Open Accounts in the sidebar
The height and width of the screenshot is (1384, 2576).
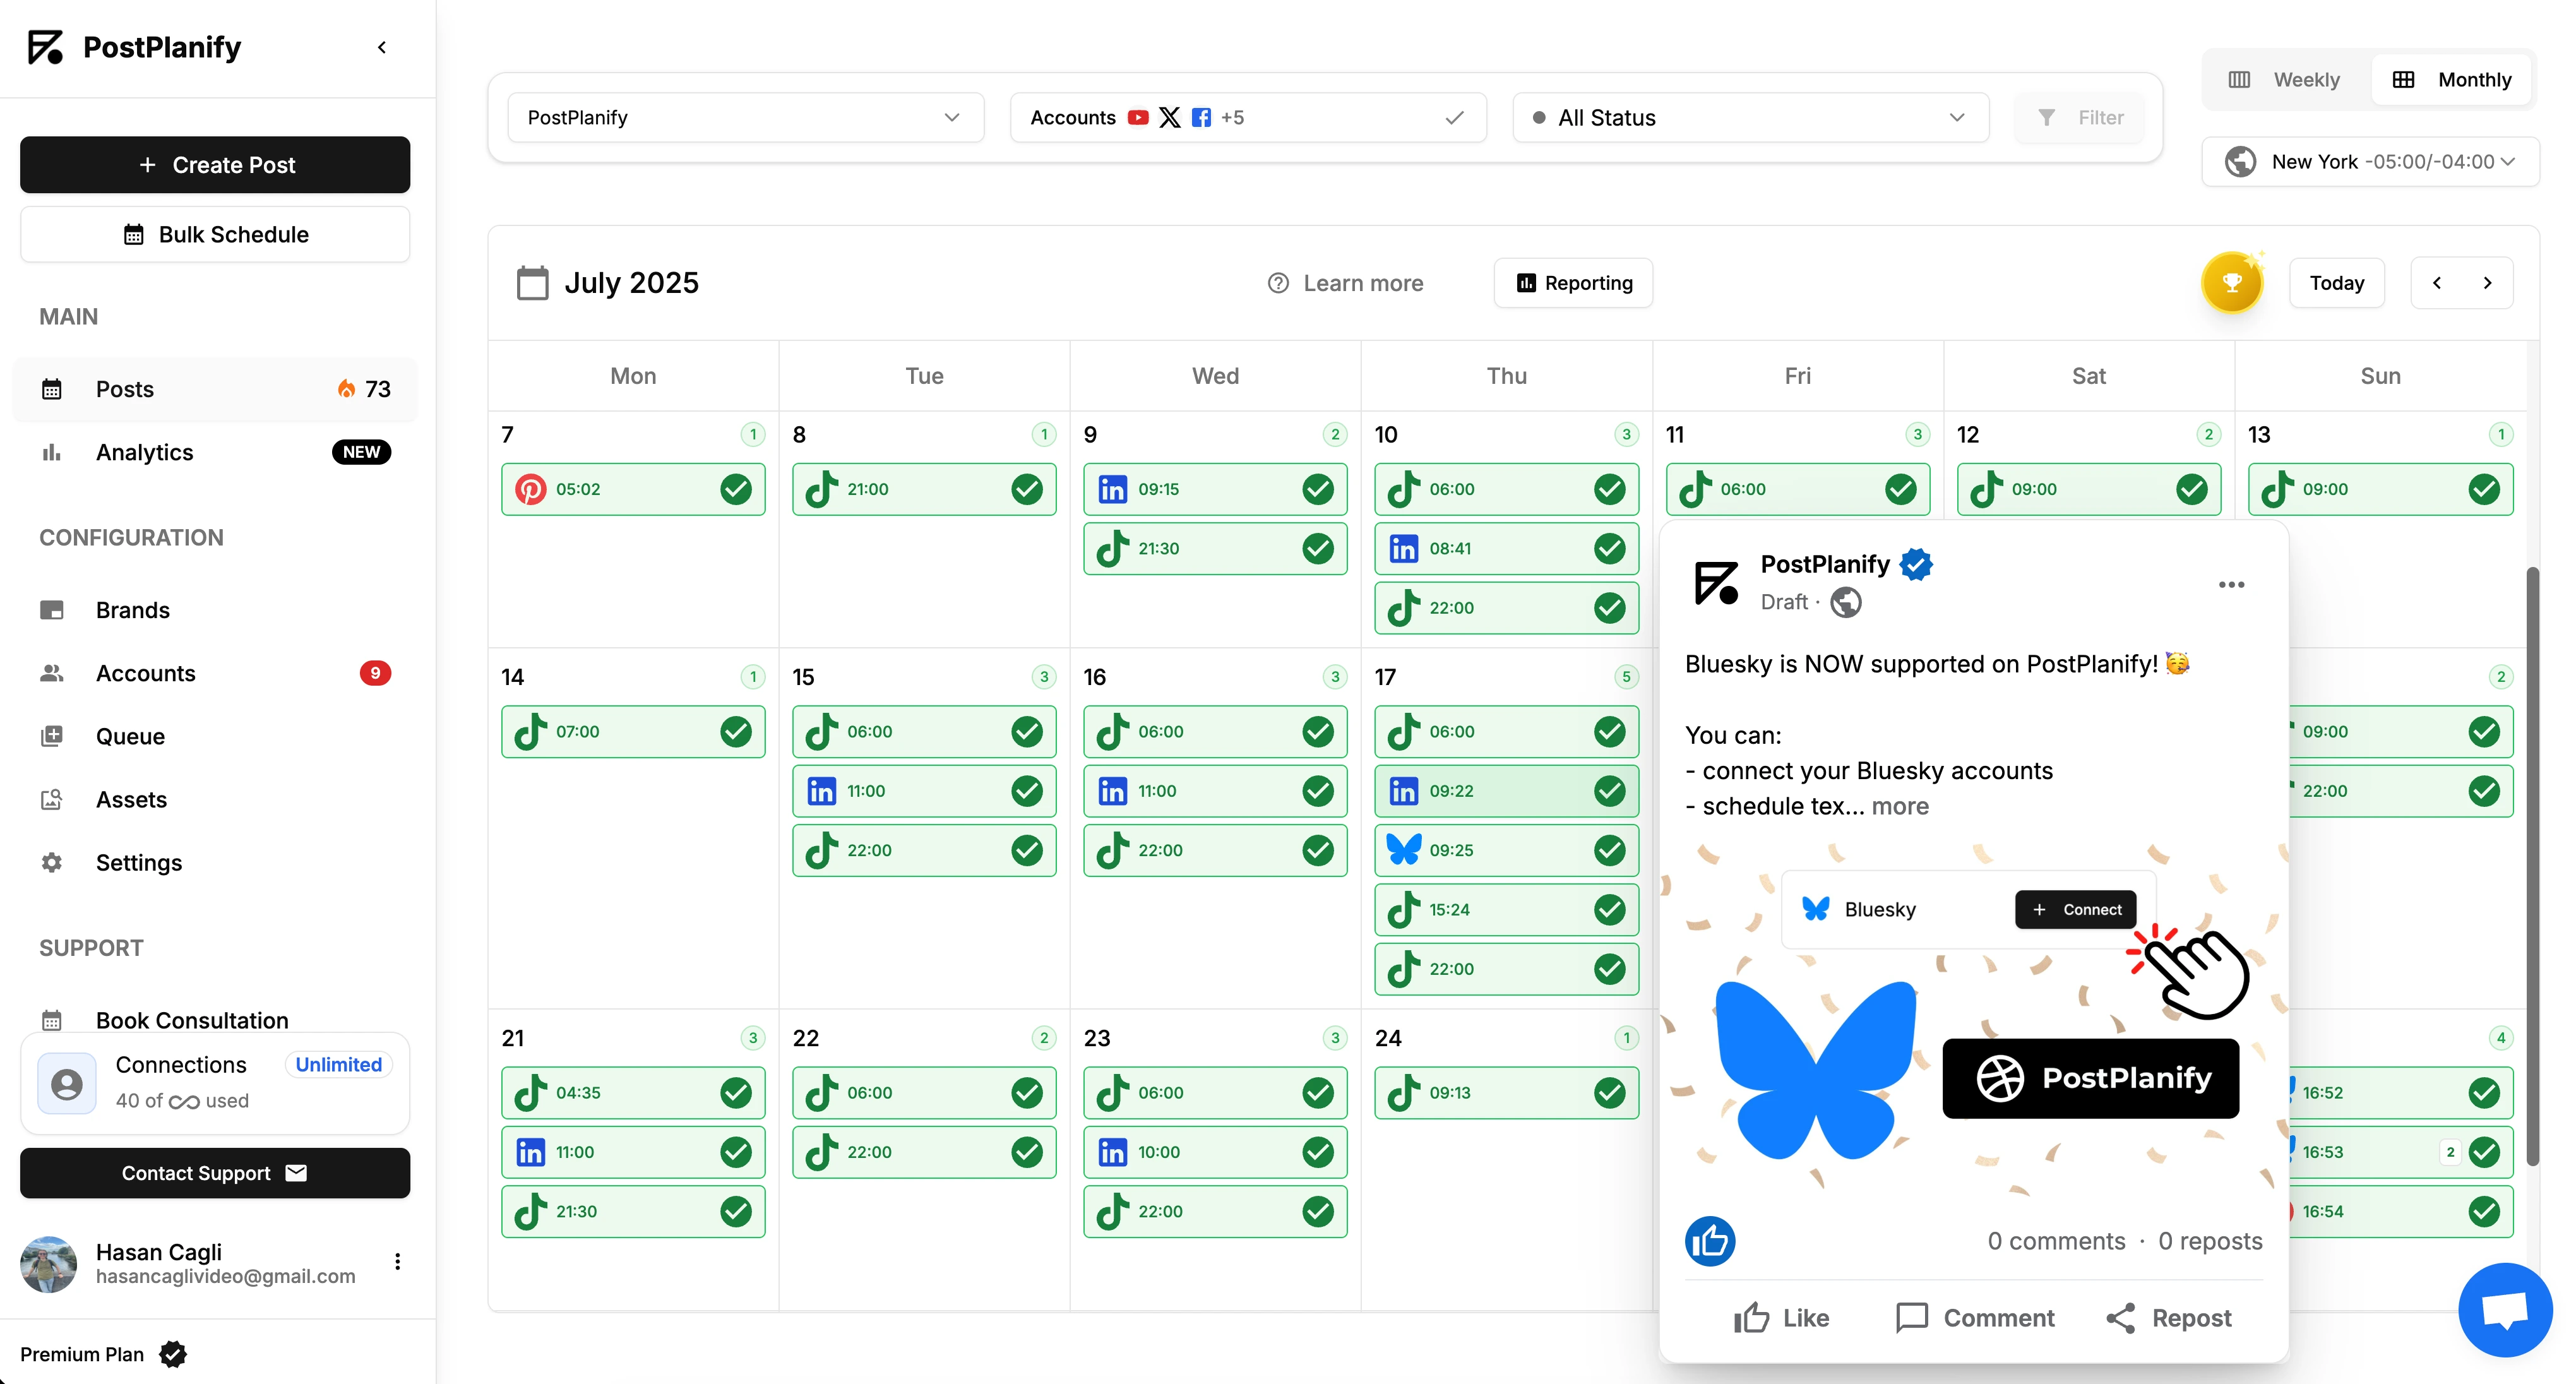pos(215,673)
